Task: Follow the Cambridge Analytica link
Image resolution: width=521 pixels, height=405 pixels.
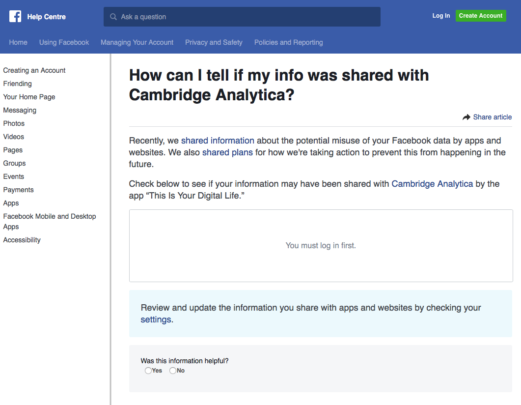Action: click(x=432, y=184)
